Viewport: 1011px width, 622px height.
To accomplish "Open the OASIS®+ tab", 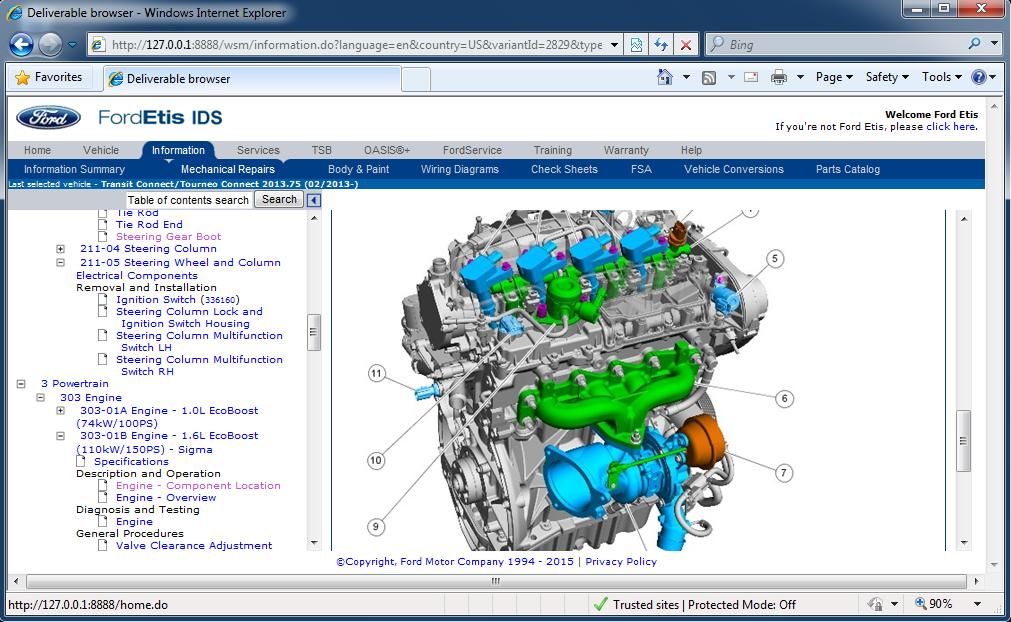I will click(387, 150).
